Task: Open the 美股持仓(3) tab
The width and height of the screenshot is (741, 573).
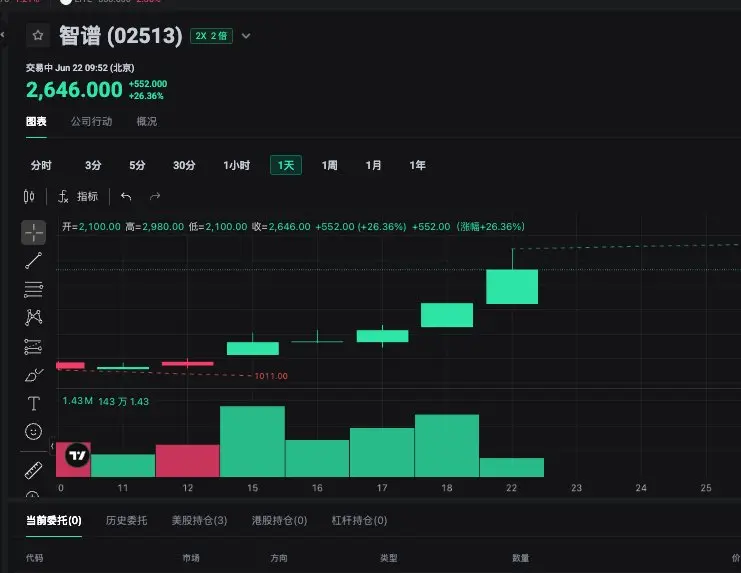Action: click(x=199, y=521)
